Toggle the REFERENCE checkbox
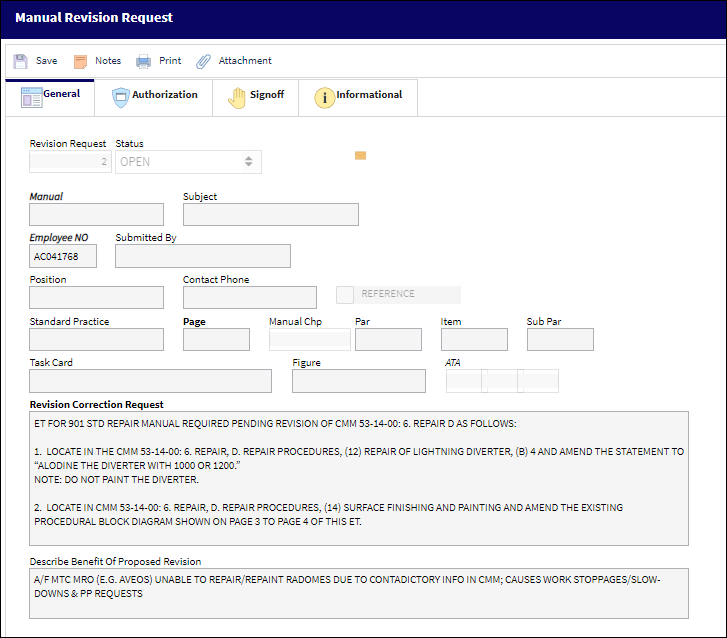The height and width of the screenshot is (638, 727). coord(345,294)
